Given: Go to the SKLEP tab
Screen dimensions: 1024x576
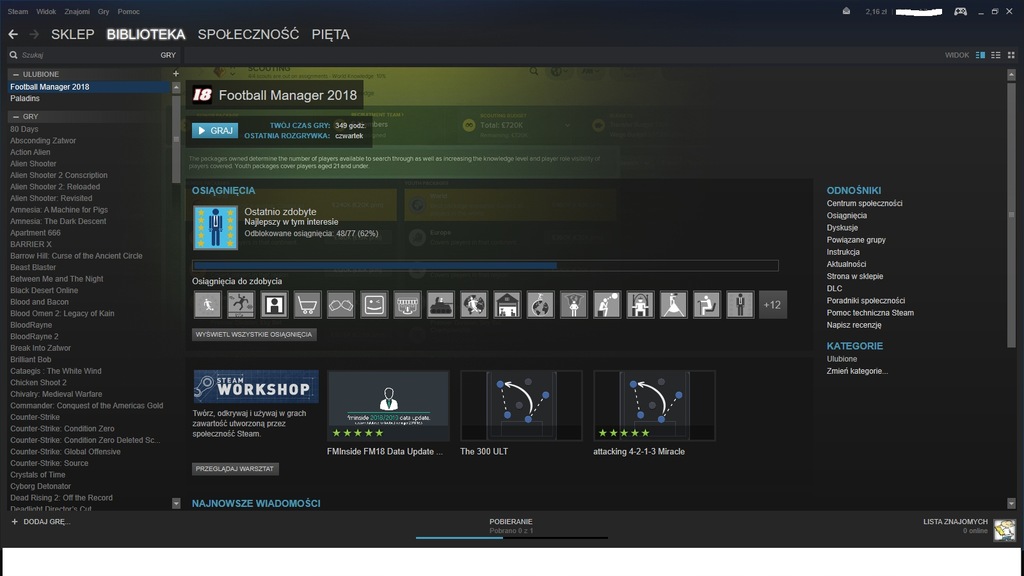Looking at the screenshot, I should (72, 34).
